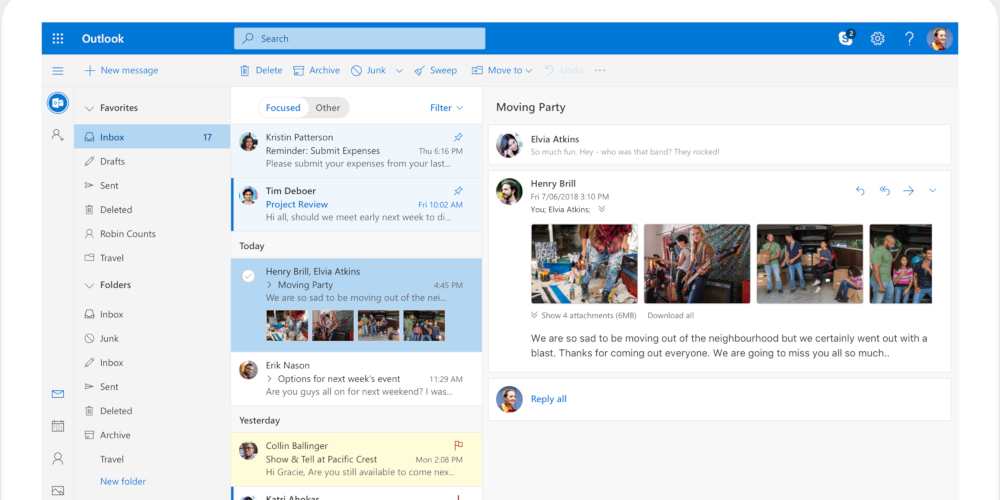Open the app launcher waffle icon

coord(58,39)
